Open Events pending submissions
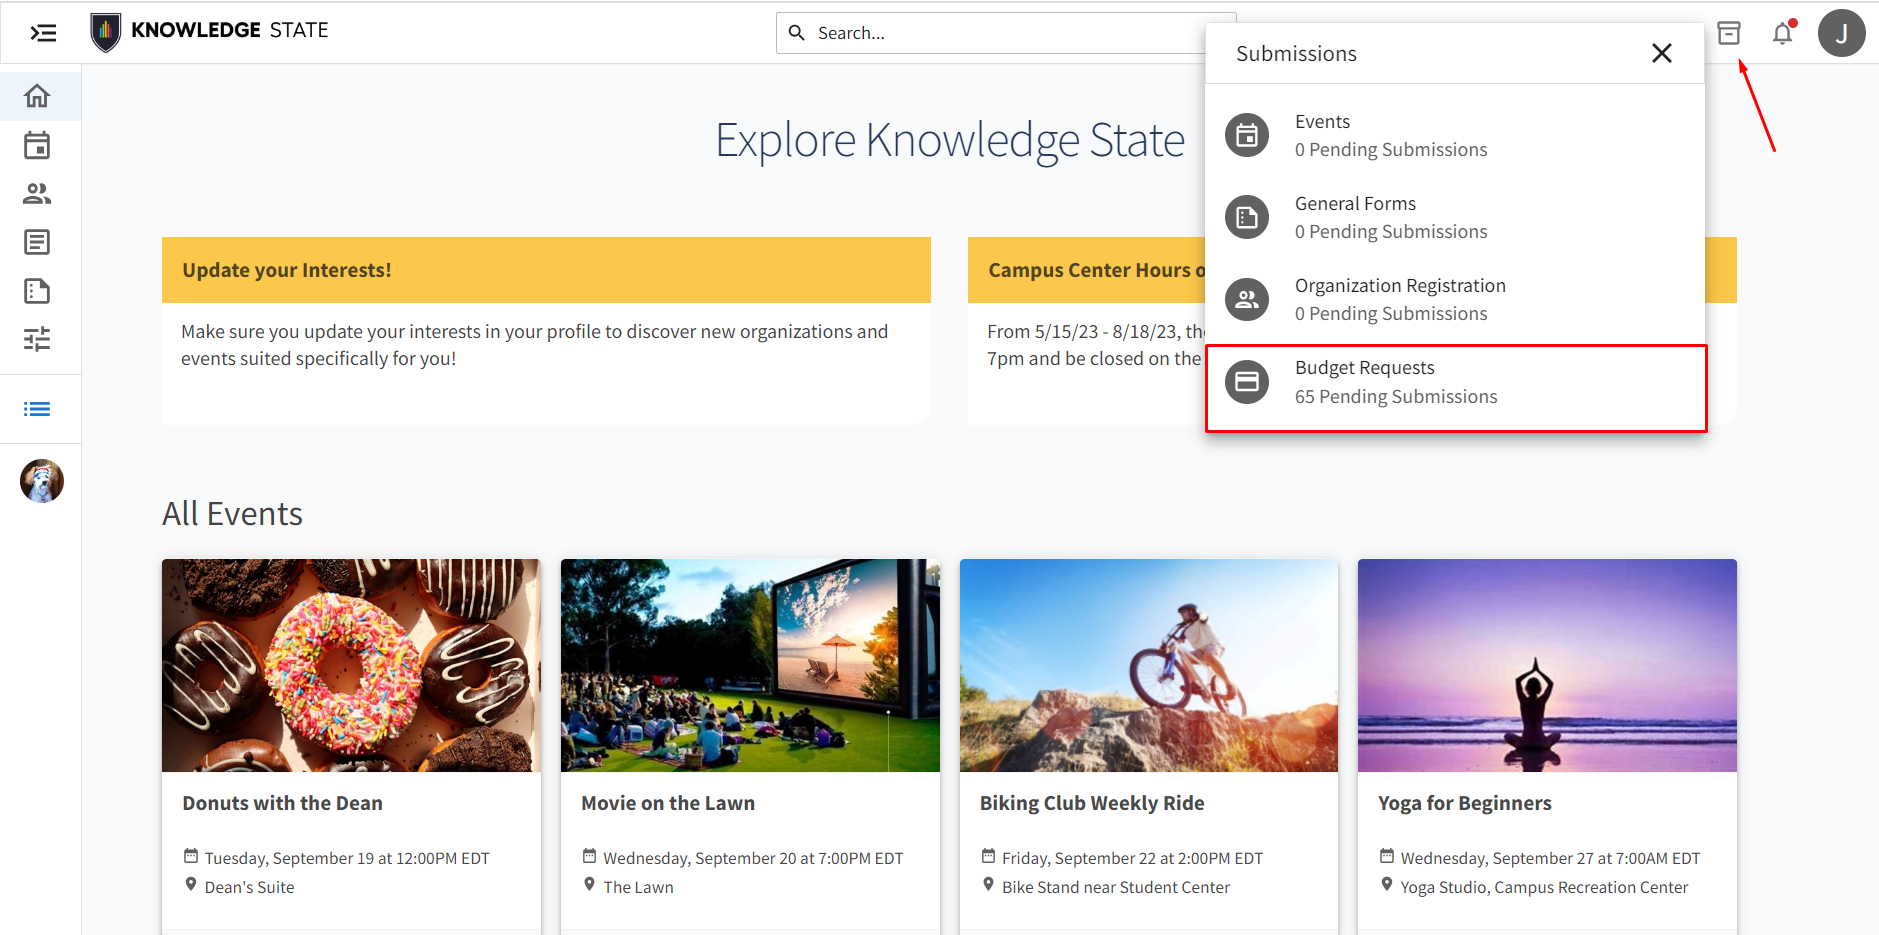This screenshot has height=935, width=1879. click(1455, 135)
